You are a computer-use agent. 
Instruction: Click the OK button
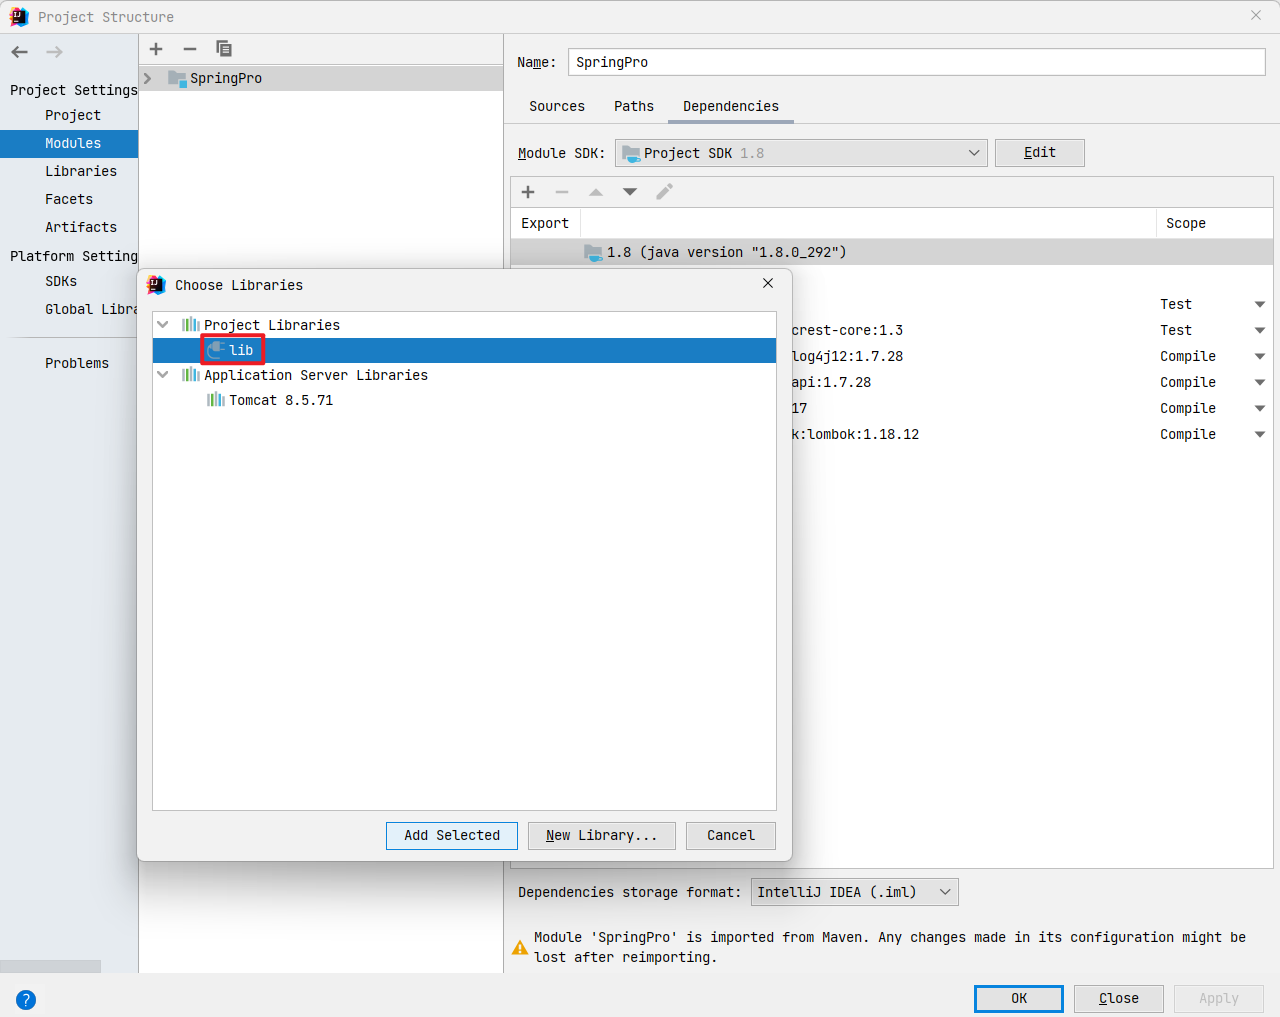(1019, 999)
